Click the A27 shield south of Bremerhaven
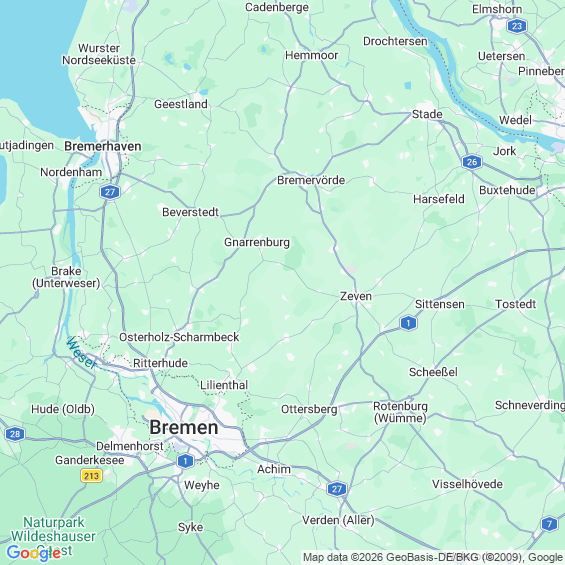This screenshot has width=565, height=565. [x=110, y=192]
